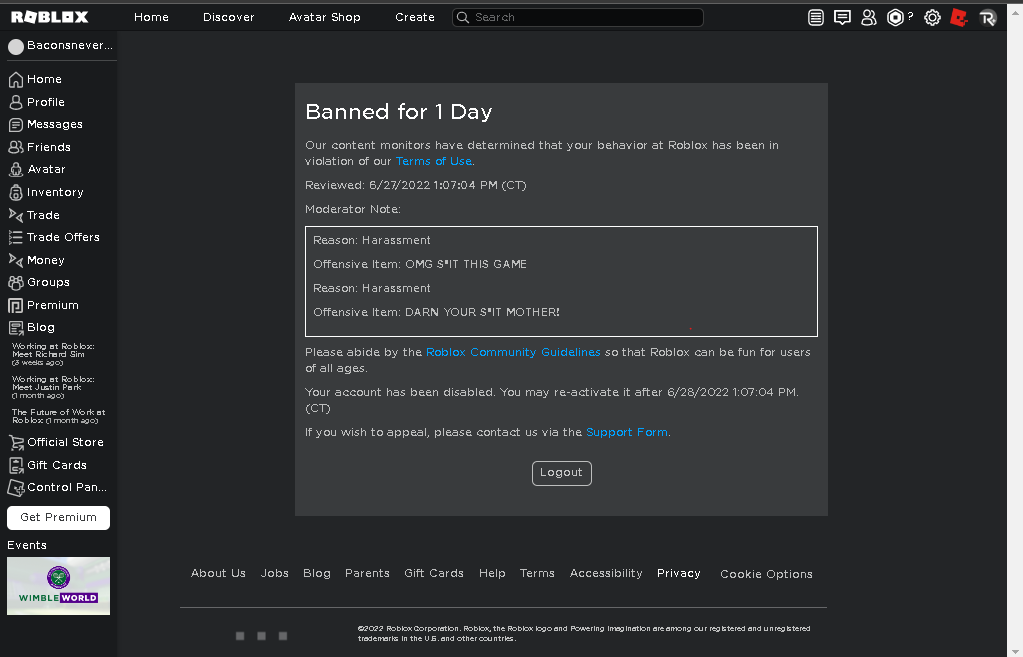
Task: Click the Get Premium button
Action: click(58, 517)
